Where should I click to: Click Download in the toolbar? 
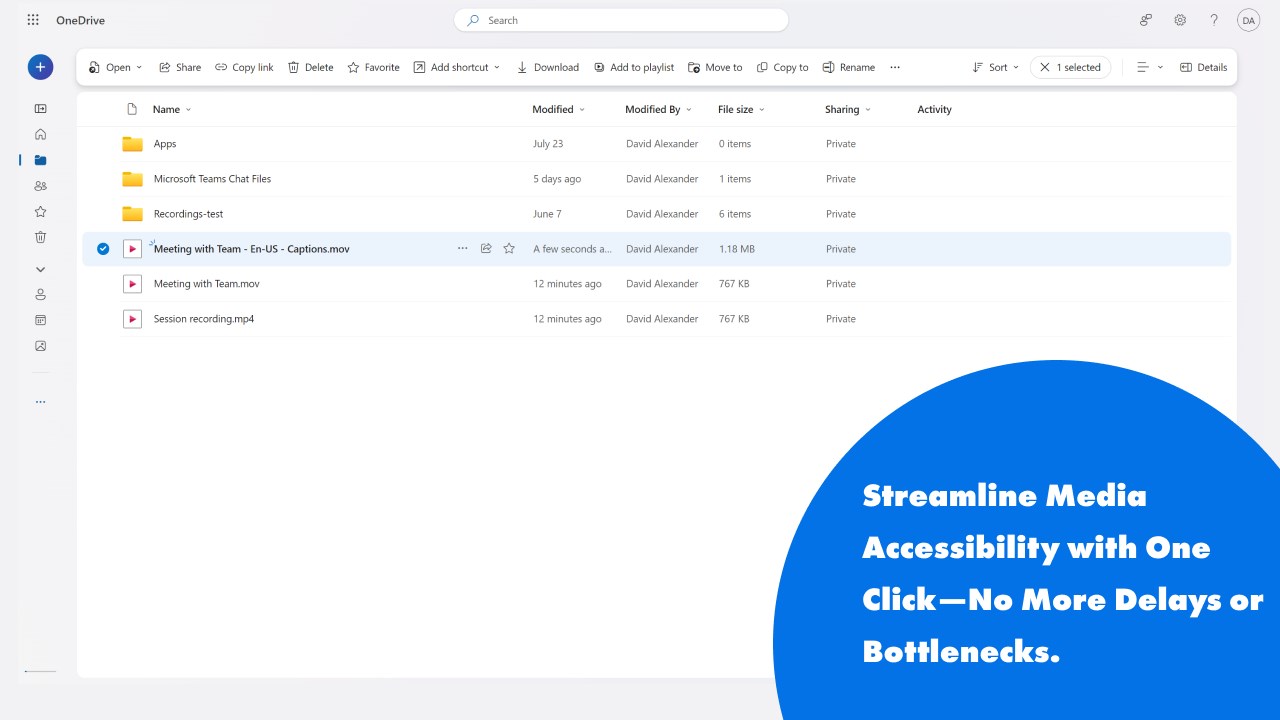pos(548,67)
